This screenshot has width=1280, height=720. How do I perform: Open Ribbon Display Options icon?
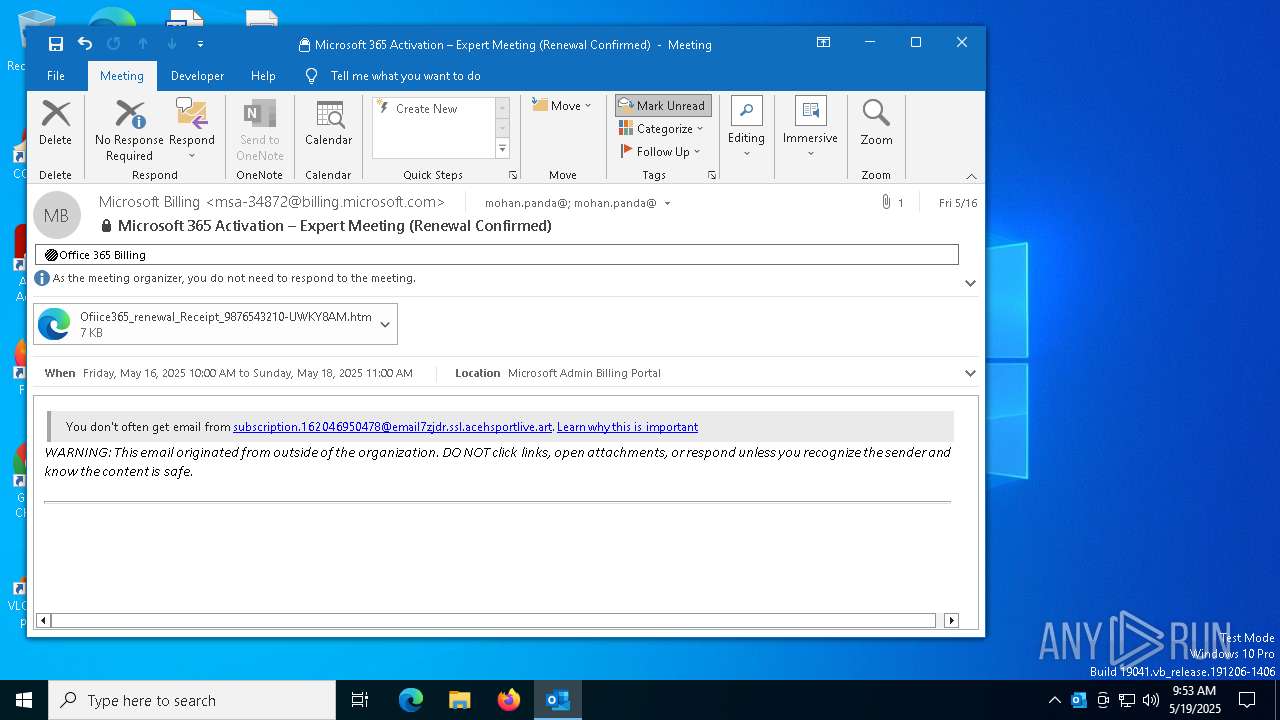823,43
